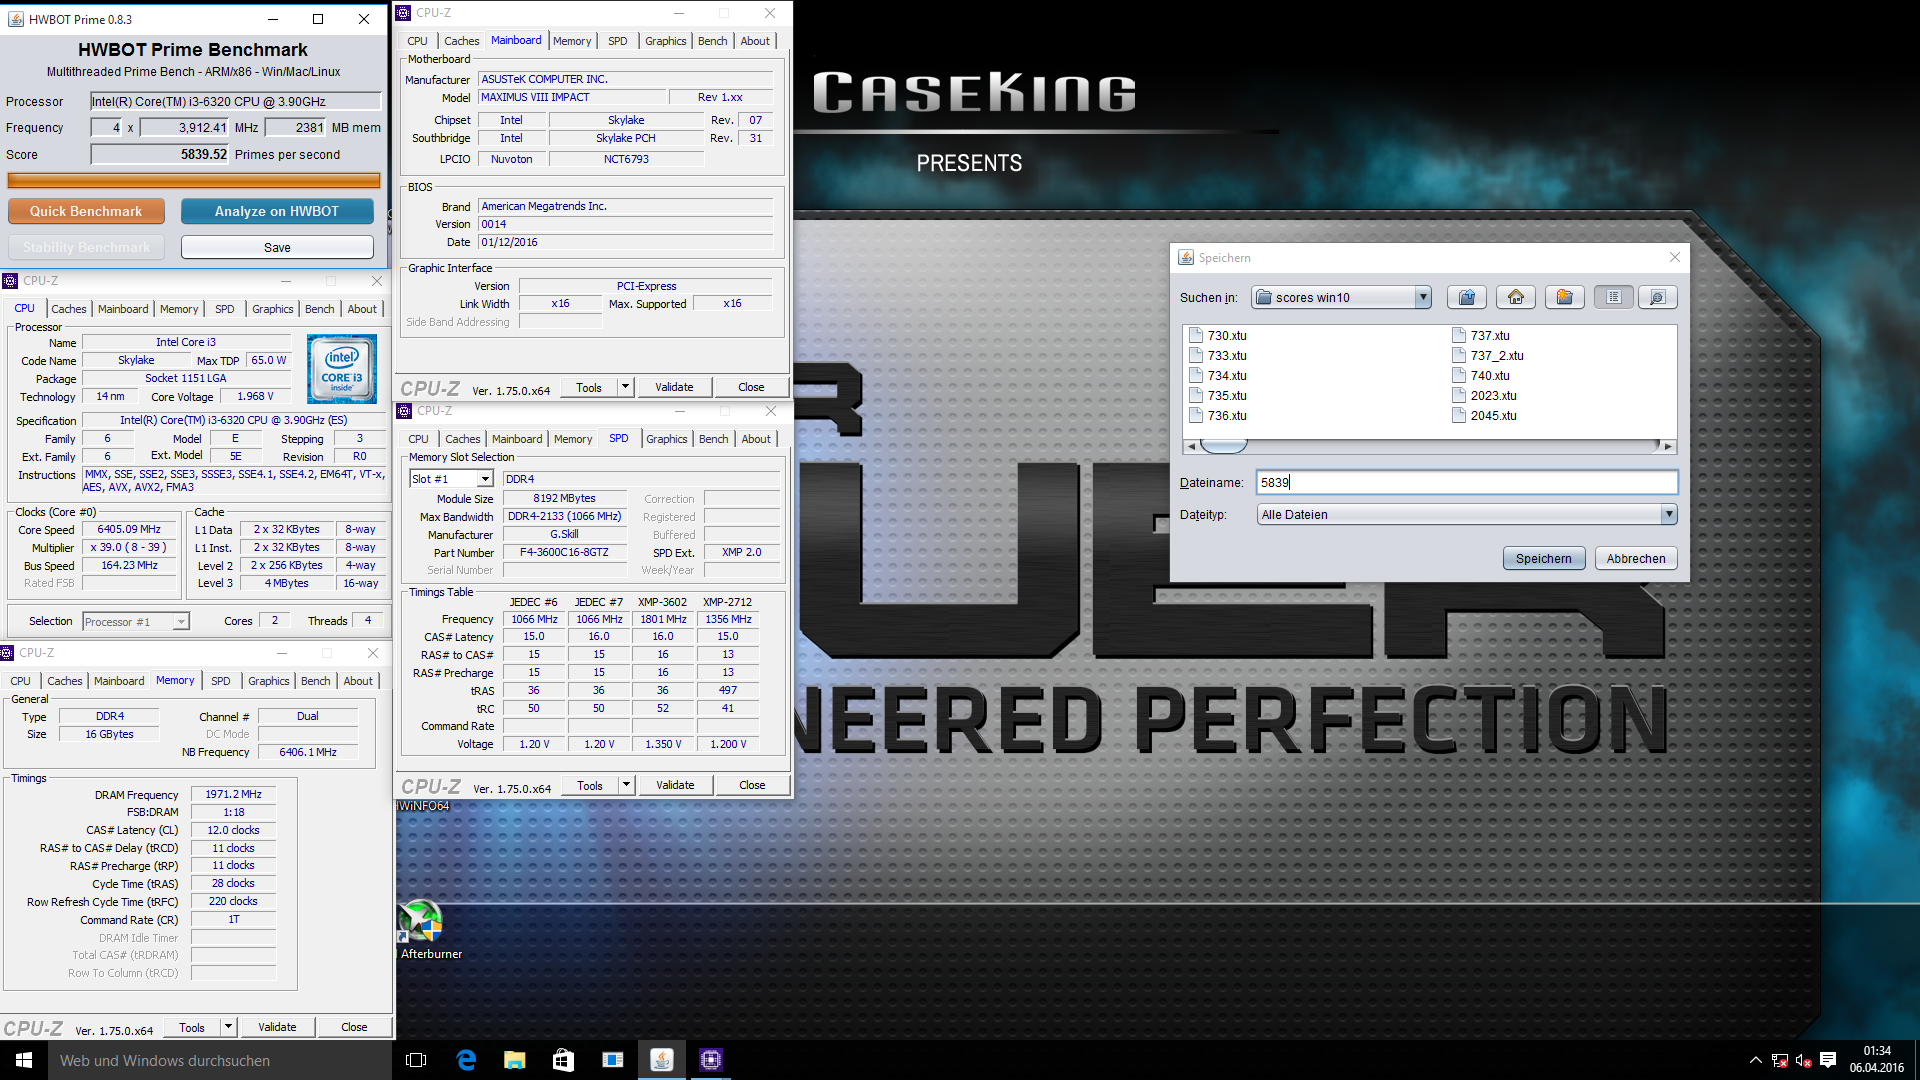The image size is (1920, 1080).
Task: Switch the file browser to list view
Action: click(1614, 297)
